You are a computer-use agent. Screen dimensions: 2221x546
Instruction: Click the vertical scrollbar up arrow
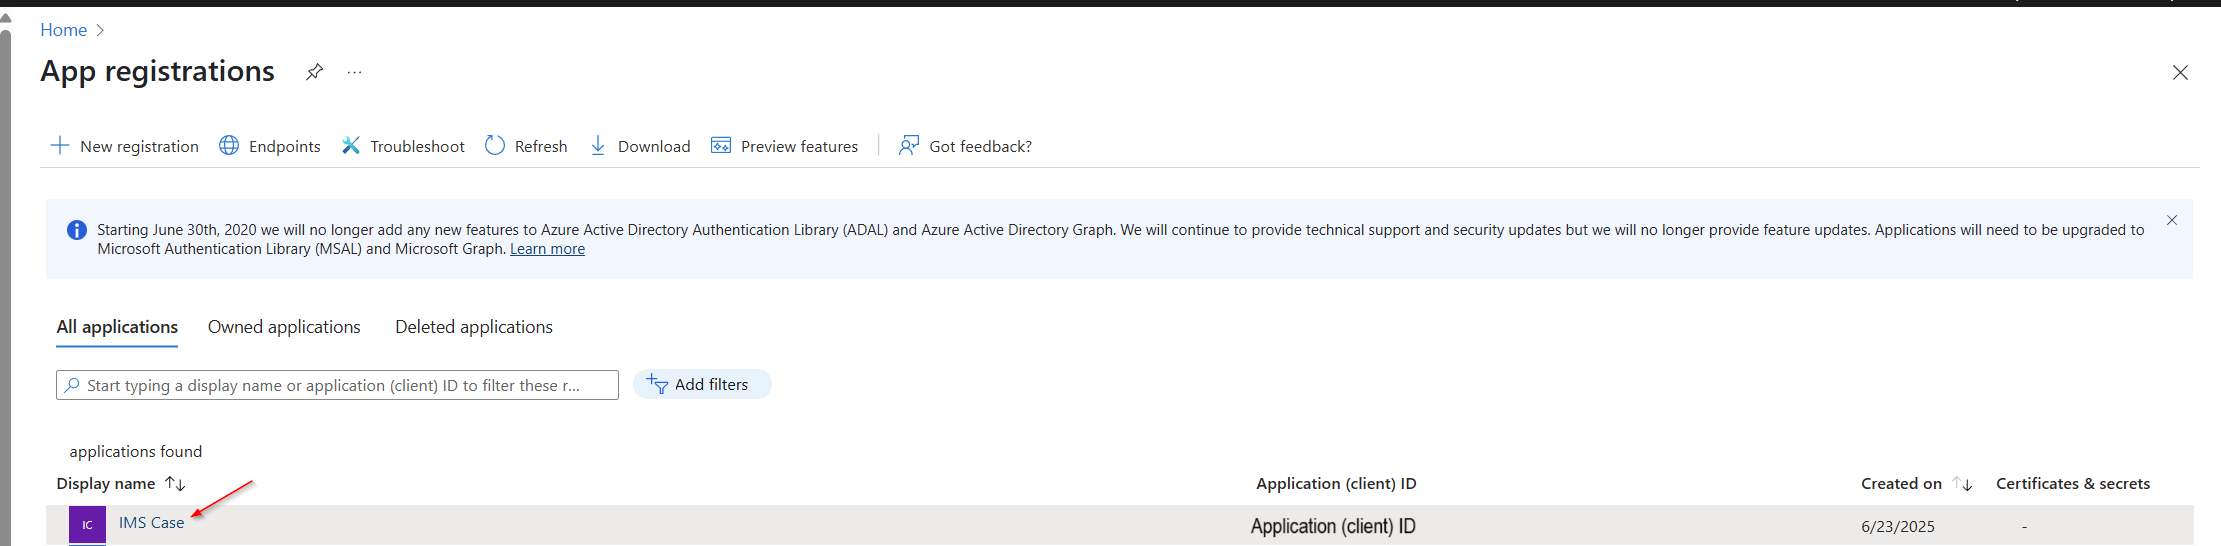(5, 17)
